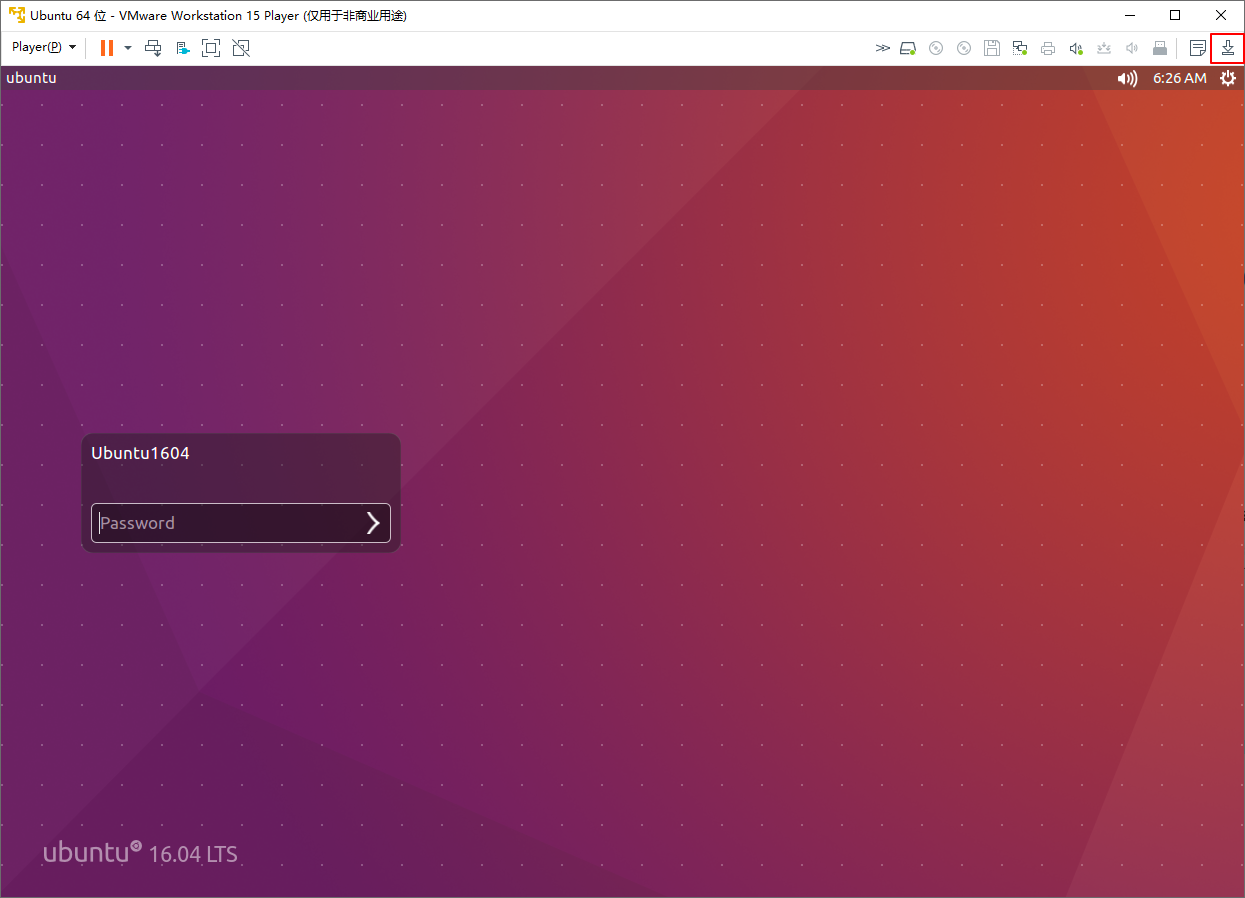Image resolution: width=1245 pixels, height=898 pixels.
Task: Click the plug-and-document icon next to full screen
Action: (x=182, y=47)
